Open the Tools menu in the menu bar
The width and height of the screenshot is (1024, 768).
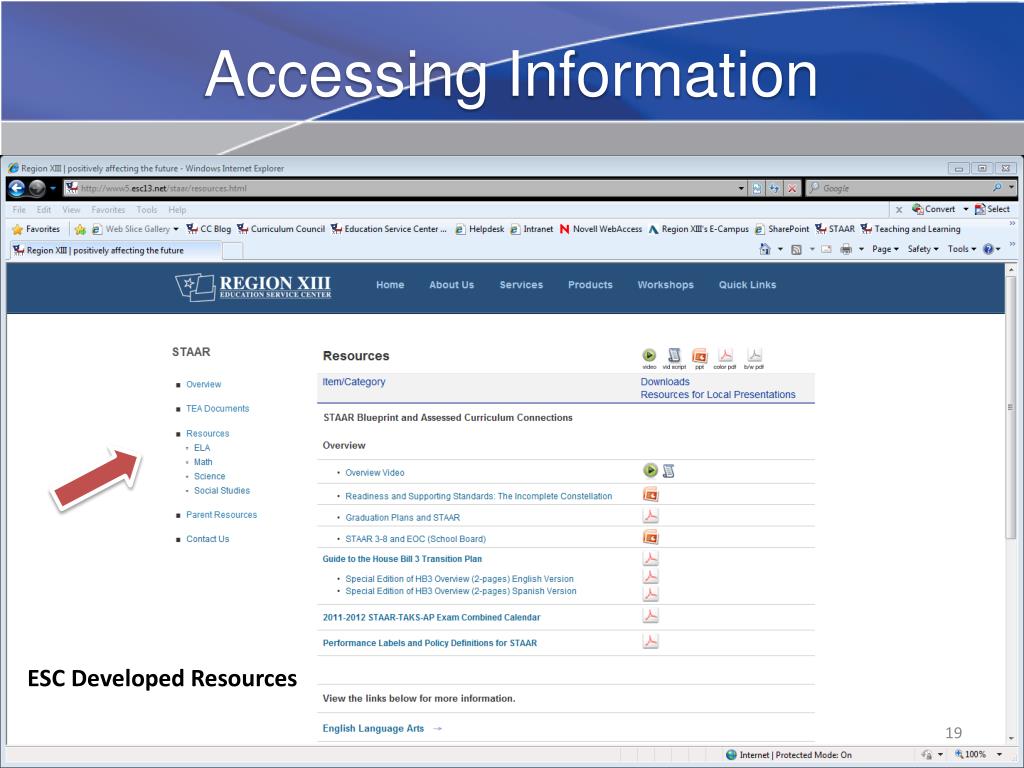146,210
